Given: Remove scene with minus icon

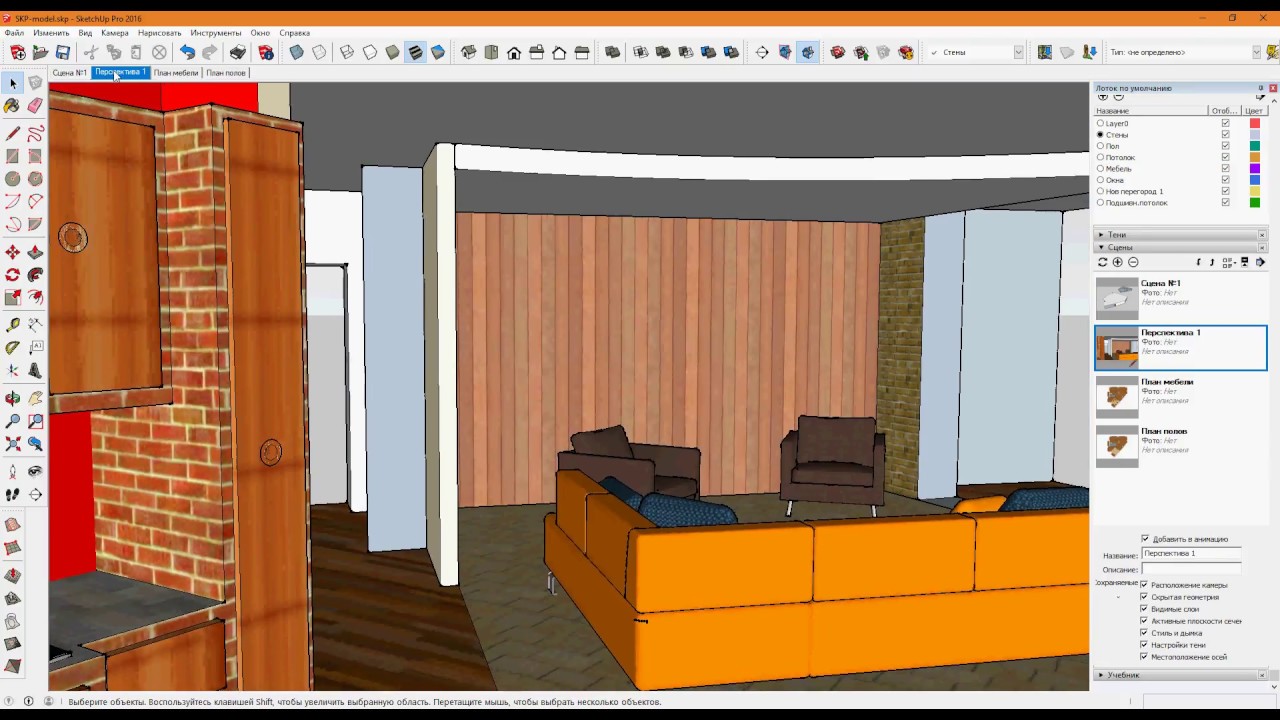Looking at the screenshot, I should [1133, 262].
